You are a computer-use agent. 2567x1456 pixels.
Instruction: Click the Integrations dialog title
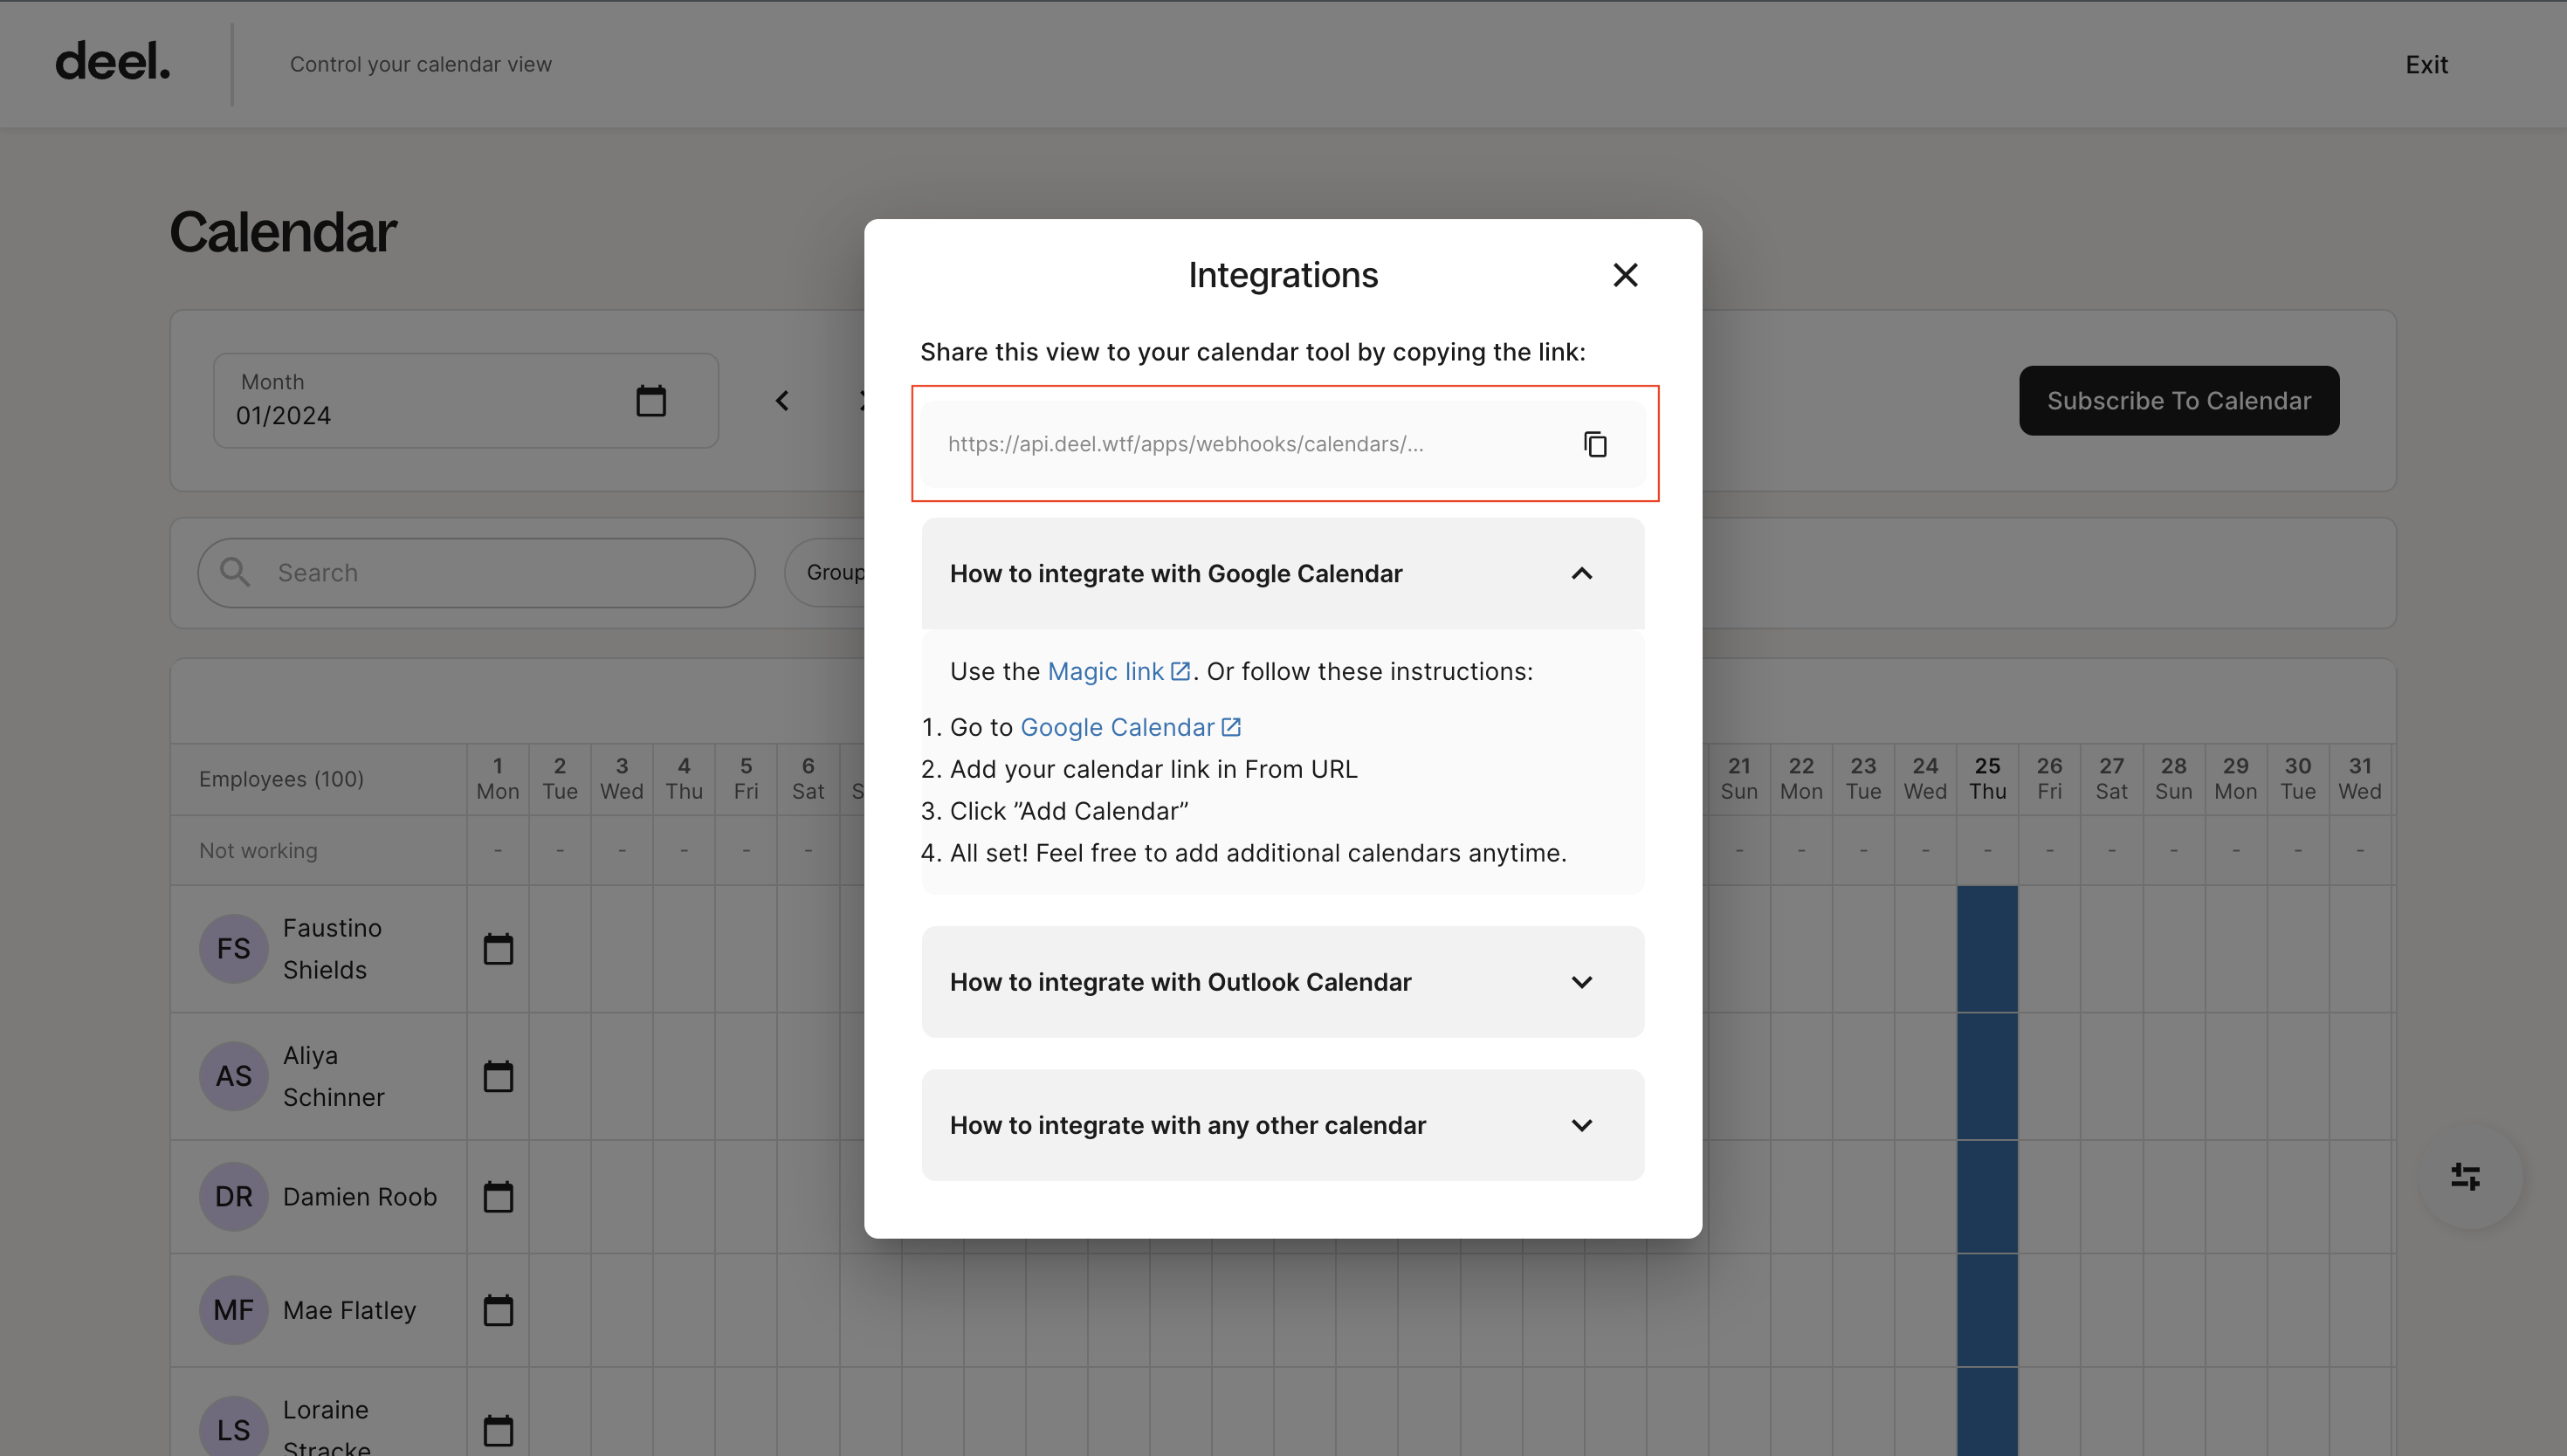click(1283, 275)
